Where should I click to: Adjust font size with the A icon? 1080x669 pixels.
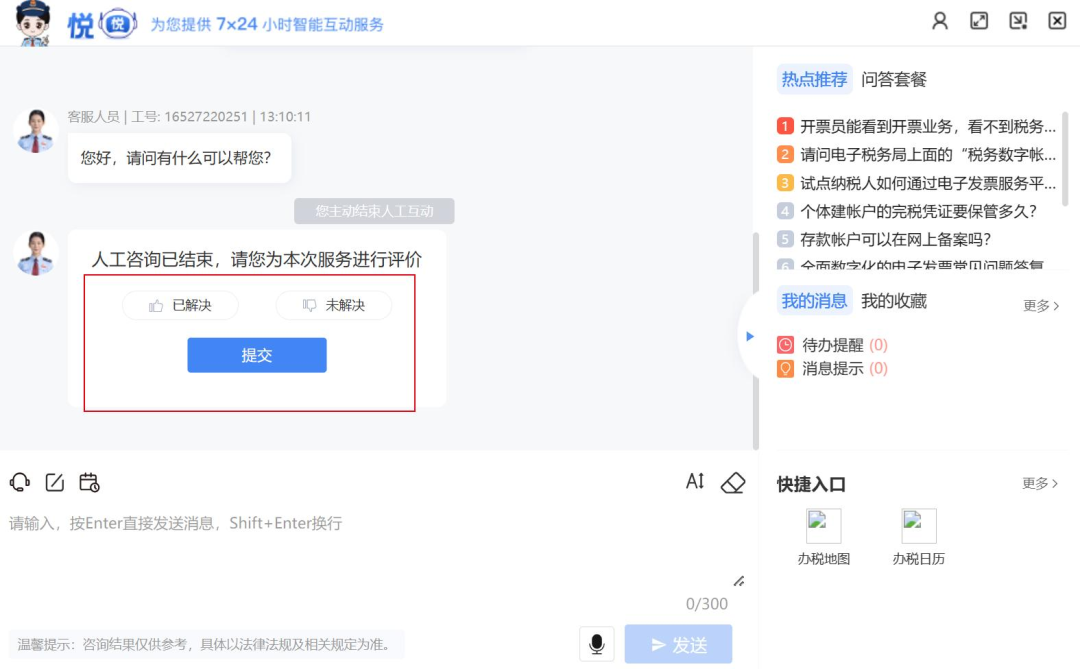pos(696,481)
